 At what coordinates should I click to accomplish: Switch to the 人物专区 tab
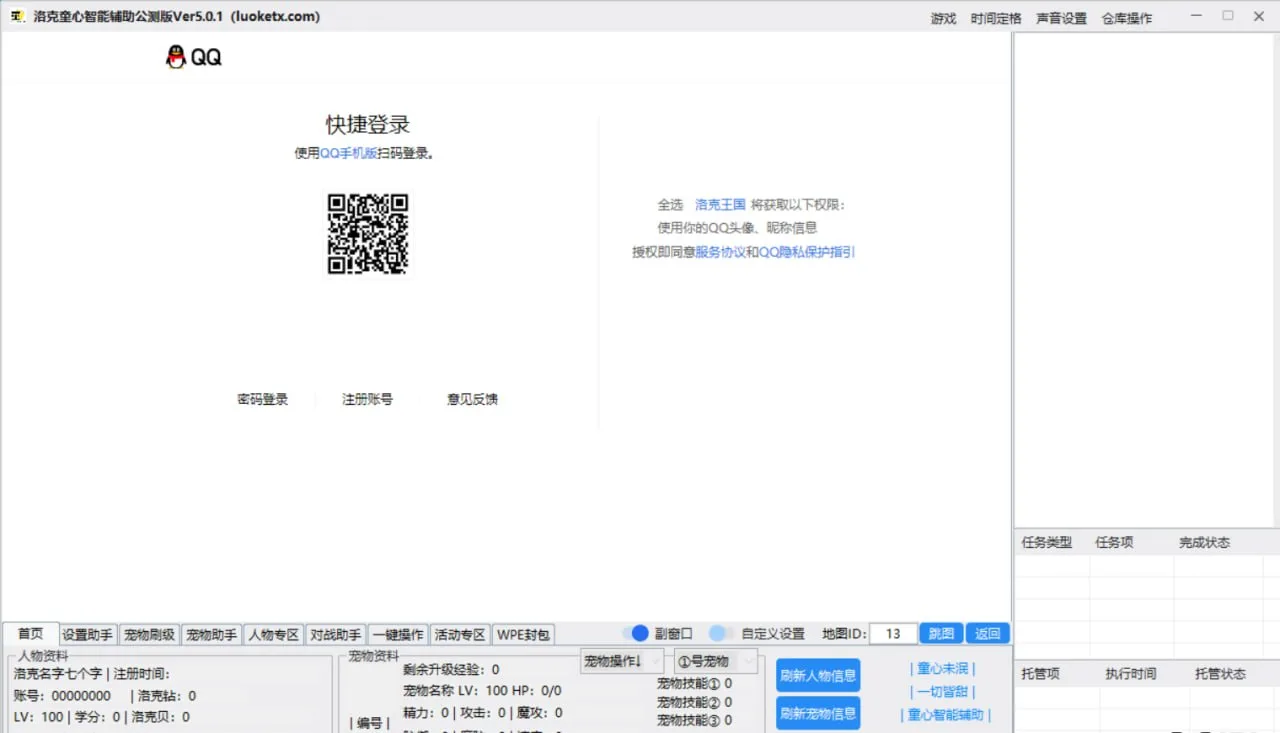coord(273,634)
